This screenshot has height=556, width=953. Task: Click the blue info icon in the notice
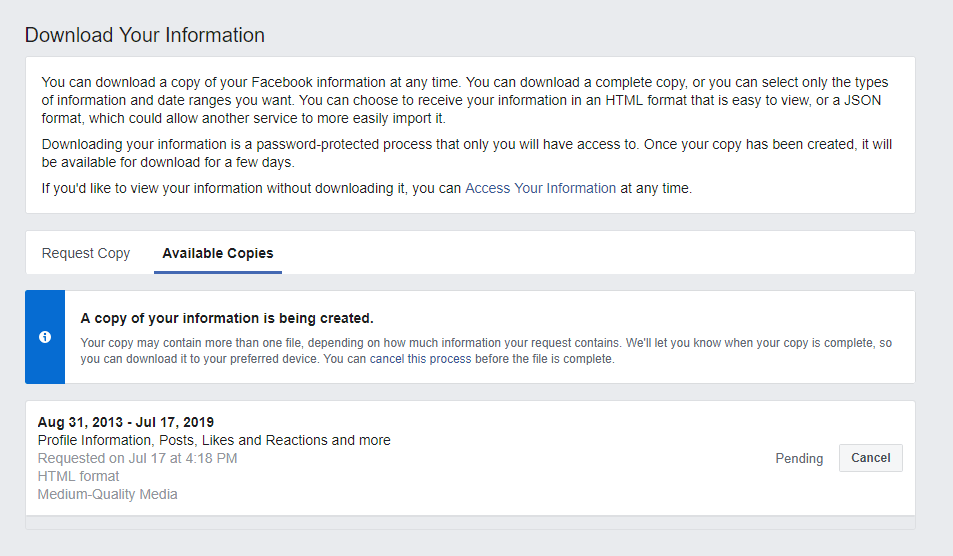click(45, 337)
